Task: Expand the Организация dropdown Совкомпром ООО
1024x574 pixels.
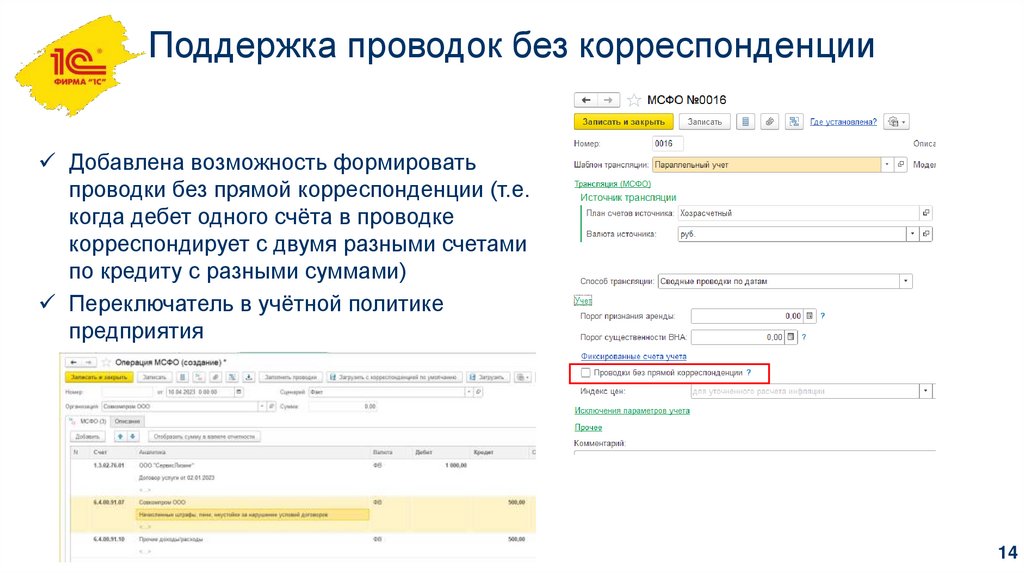Action: tap(262, 406)
